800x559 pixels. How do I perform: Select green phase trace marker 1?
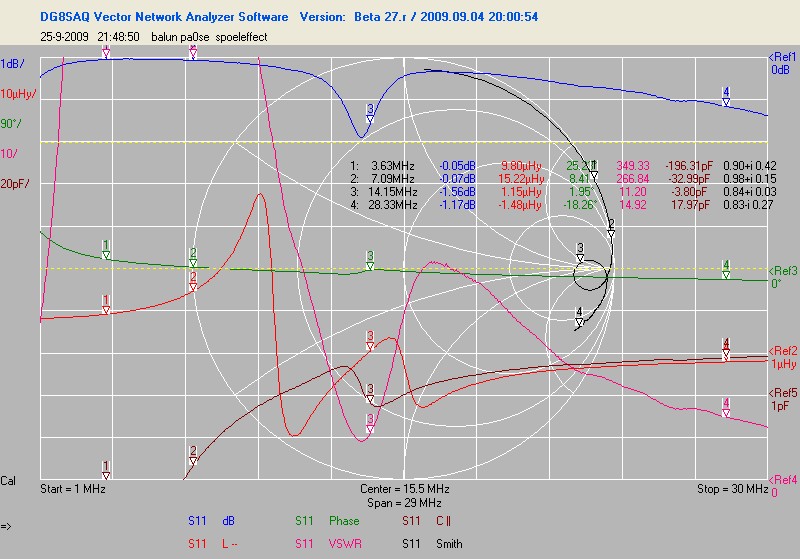tap(106, 250)
